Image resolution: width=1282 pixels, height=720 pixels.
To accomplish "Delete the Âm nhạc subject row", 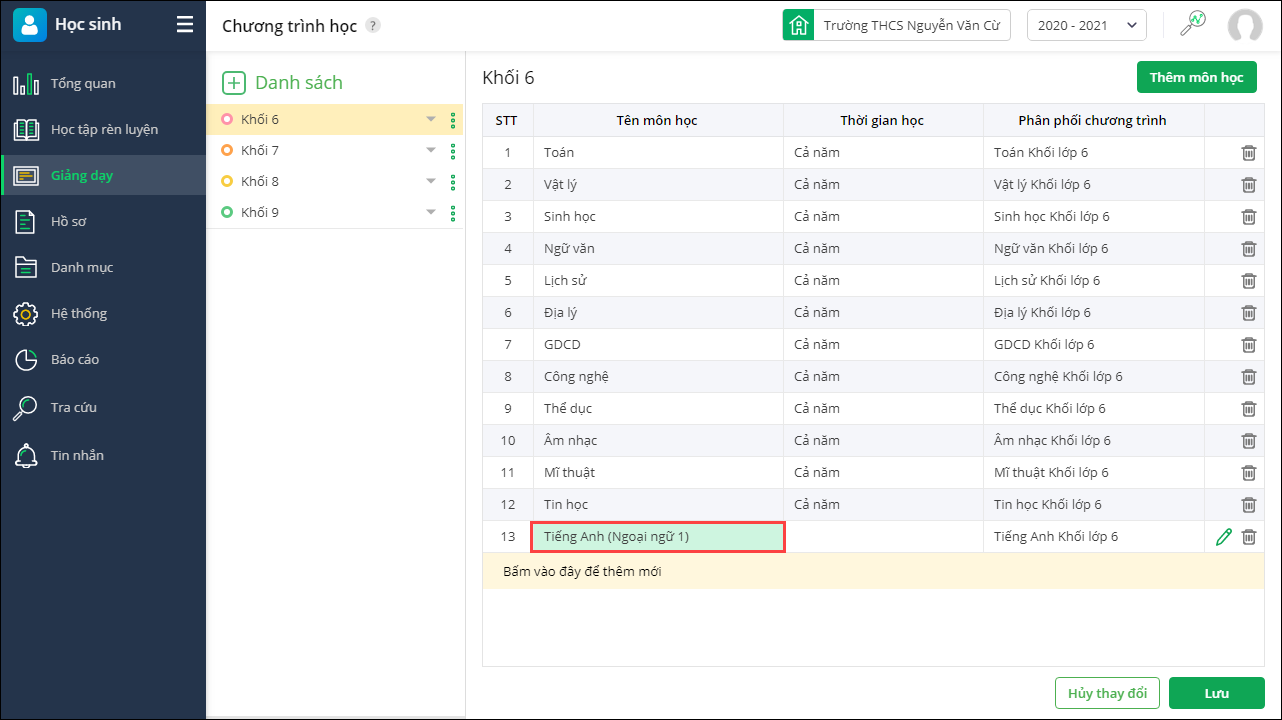I will 1249,441.
